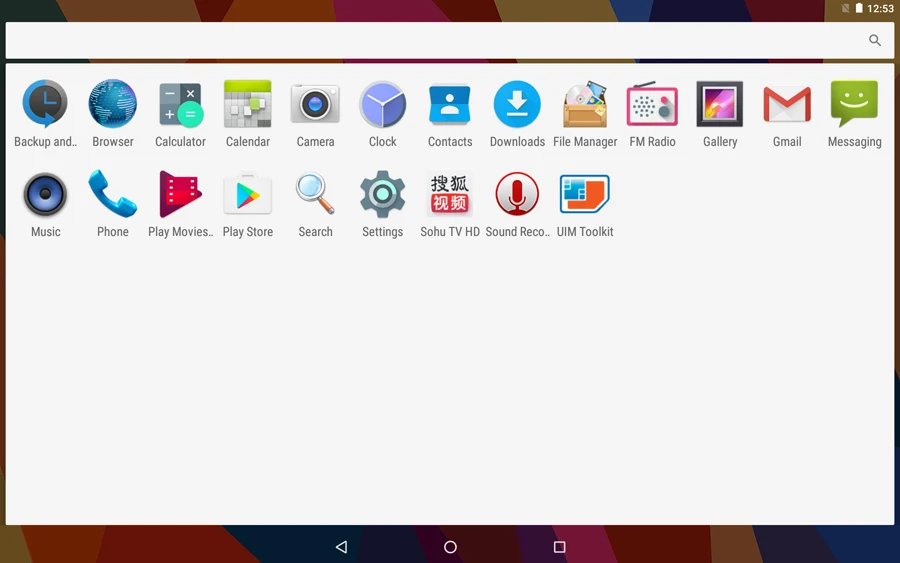The height and width of the screenshot is (563, 900).
Task: Focus the app search input field
Action: pyautogui.click(x=450, y=40)
